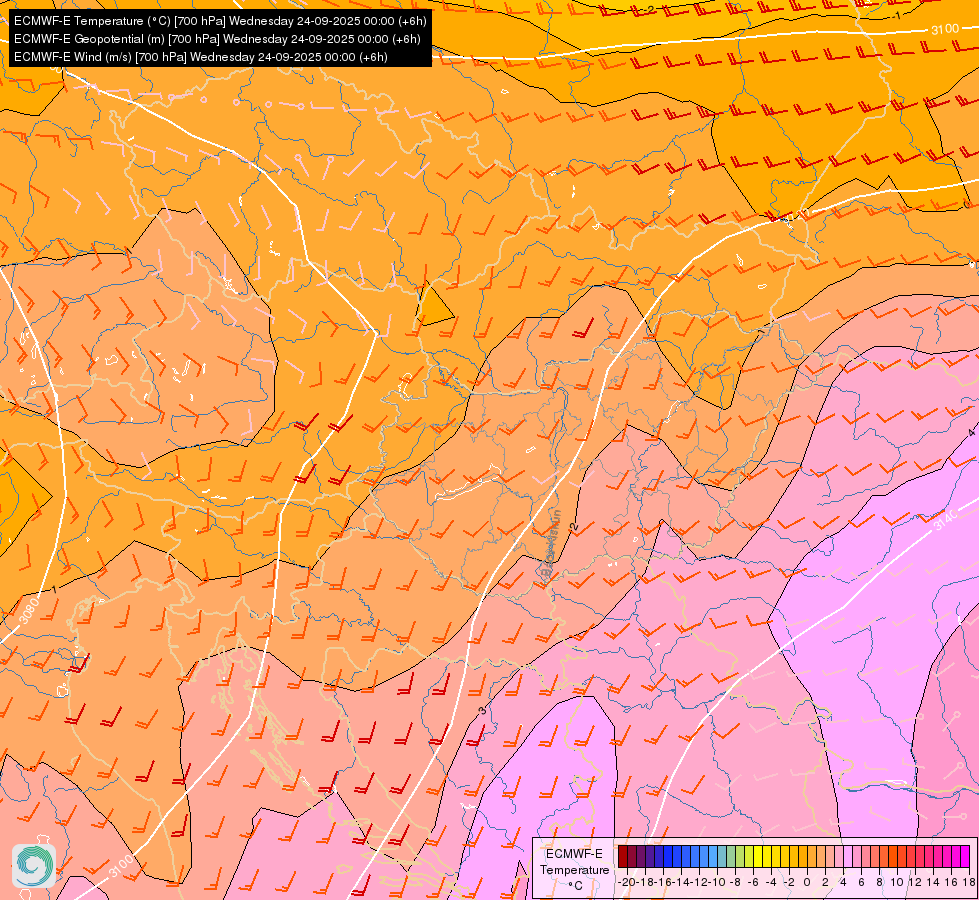979x900 pixels.
Task: Click the 3100 contour label at bottom-left
Action: tap(121, 866)
